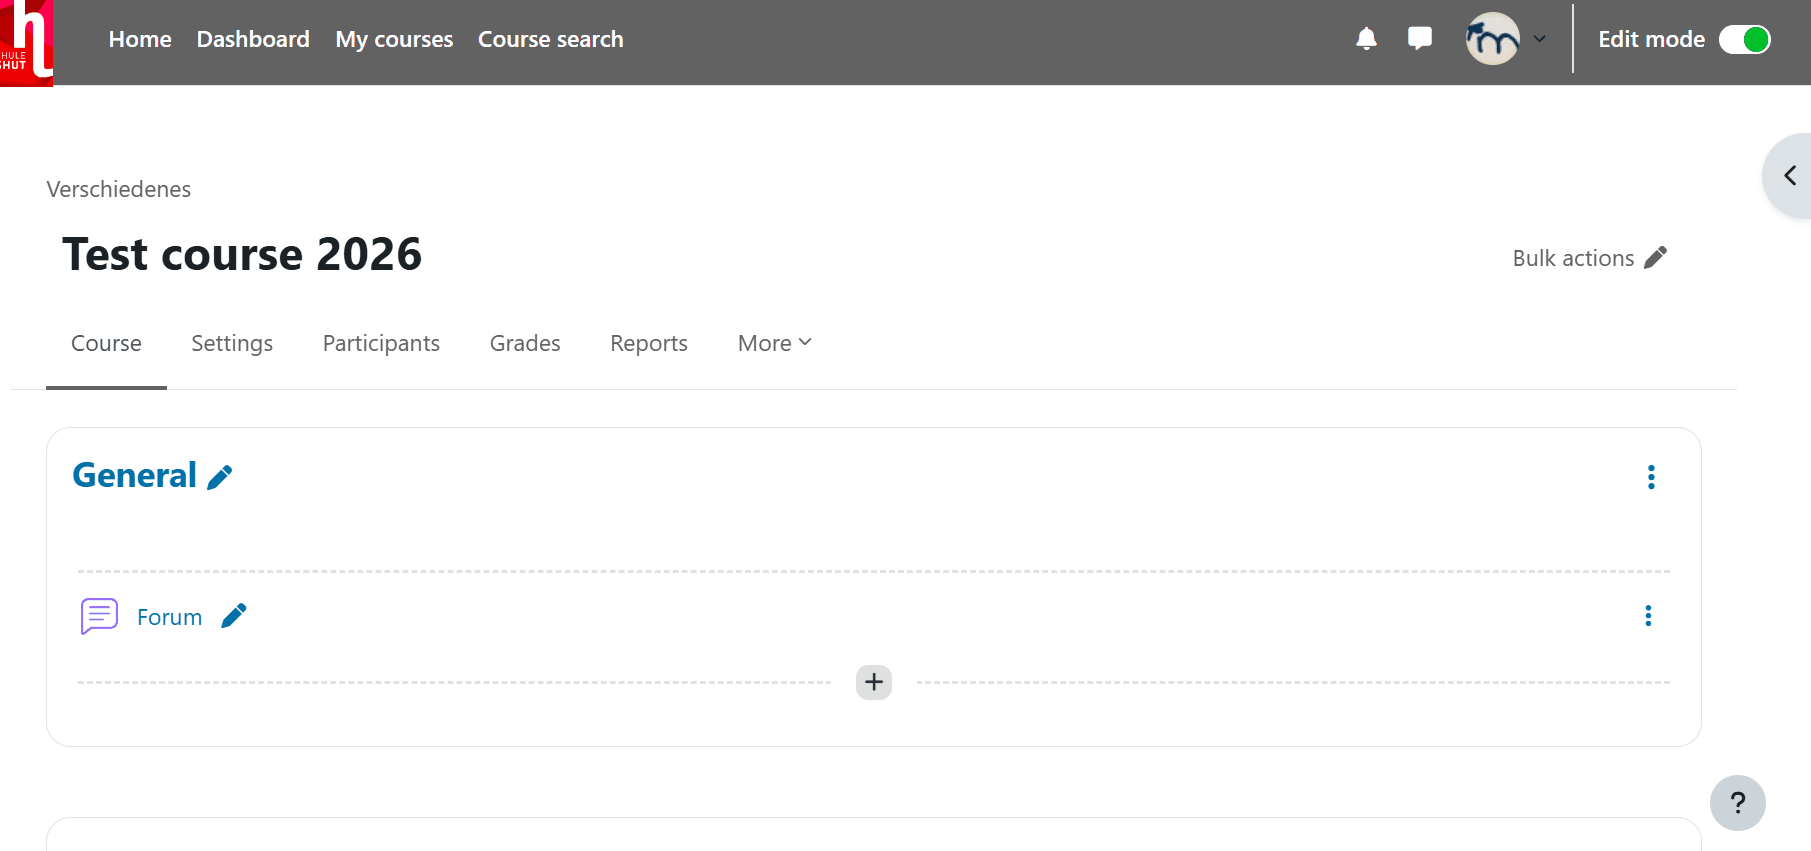Expand the More menu in course navigation
Viewport: 1811px width, 851px height.
pyautogui.click(x=774, y=343)
